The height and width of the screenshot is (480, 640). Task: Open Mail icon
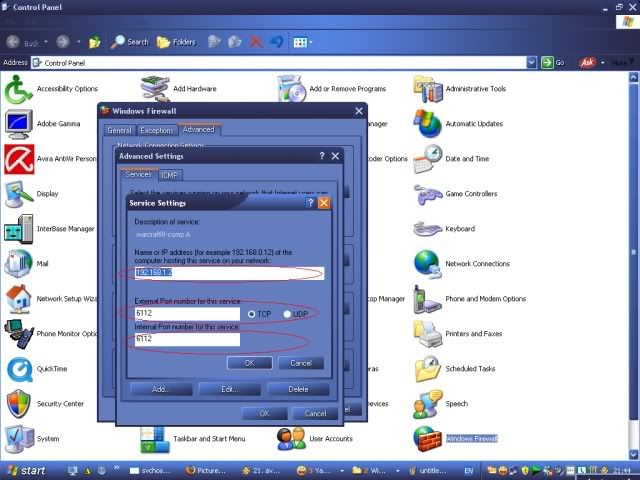pos(18,264)
